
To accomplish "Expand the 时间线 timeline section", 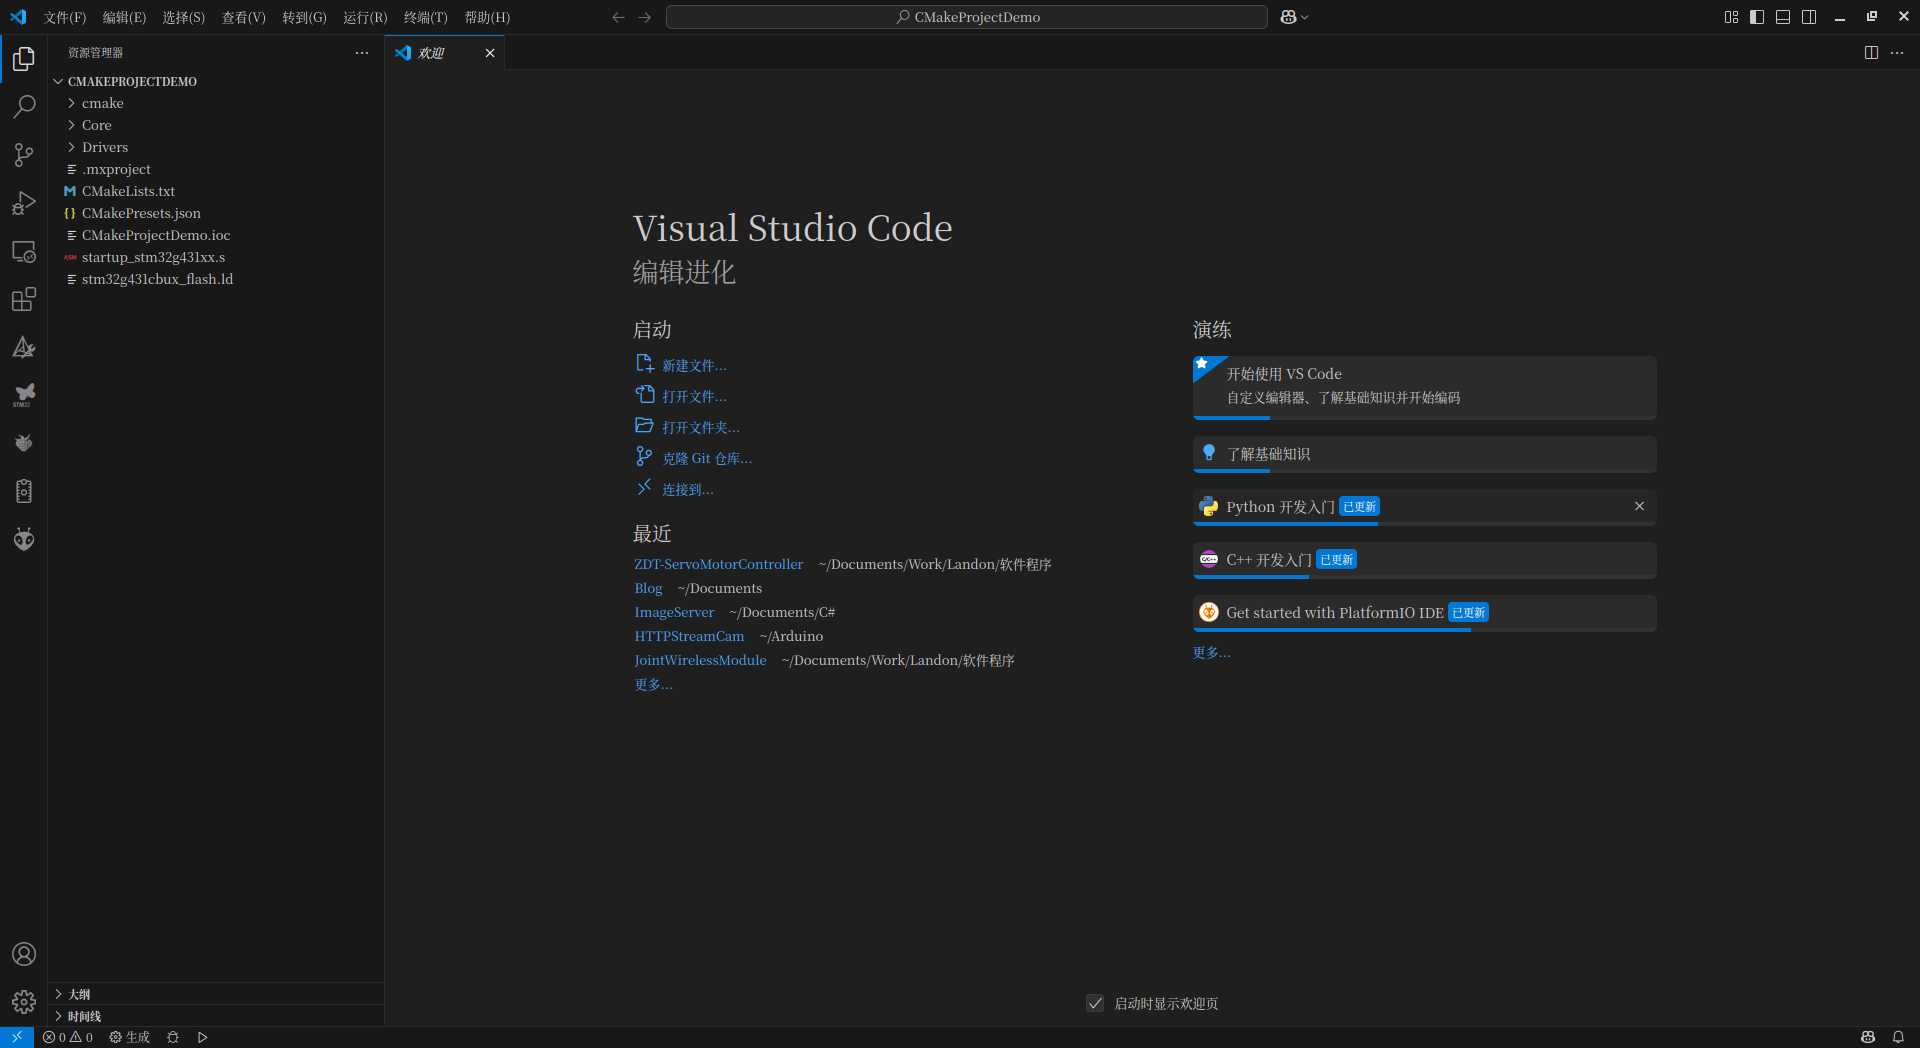I will (x=216, y=1016).
